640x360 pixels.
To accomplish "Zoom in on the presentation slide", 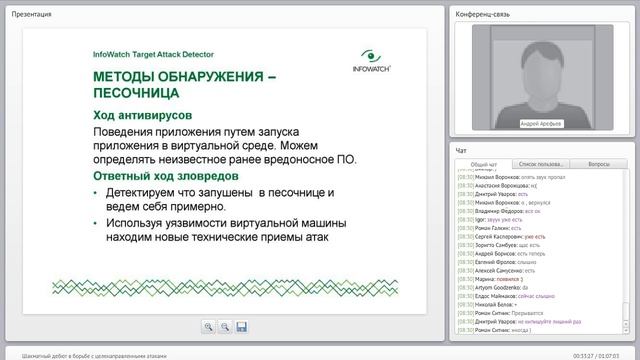I will click(209, 327).
